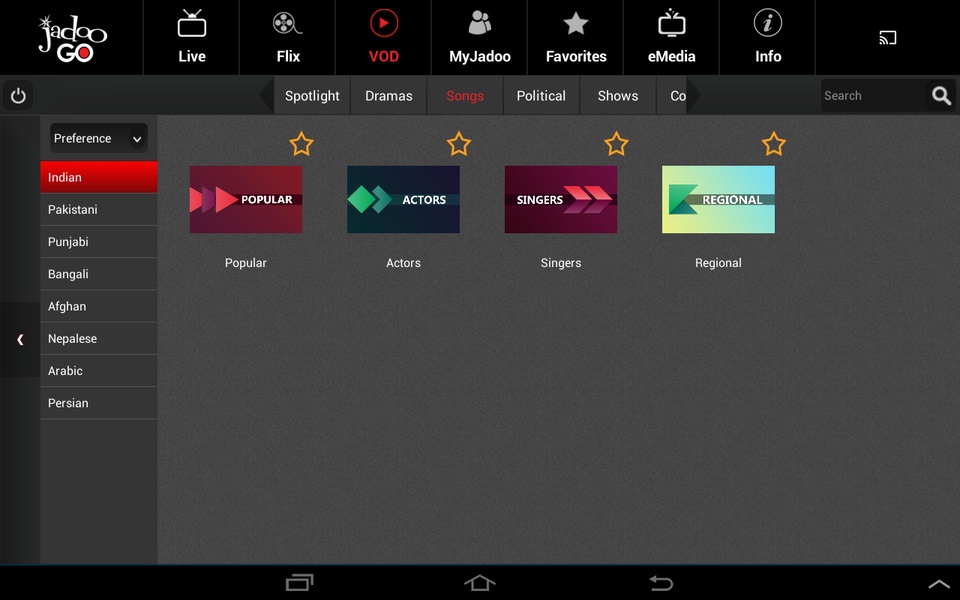This screenshot has width=960, height=600.
Task: Collapse the sidebar with left chevron
Action: pos(20,339)
